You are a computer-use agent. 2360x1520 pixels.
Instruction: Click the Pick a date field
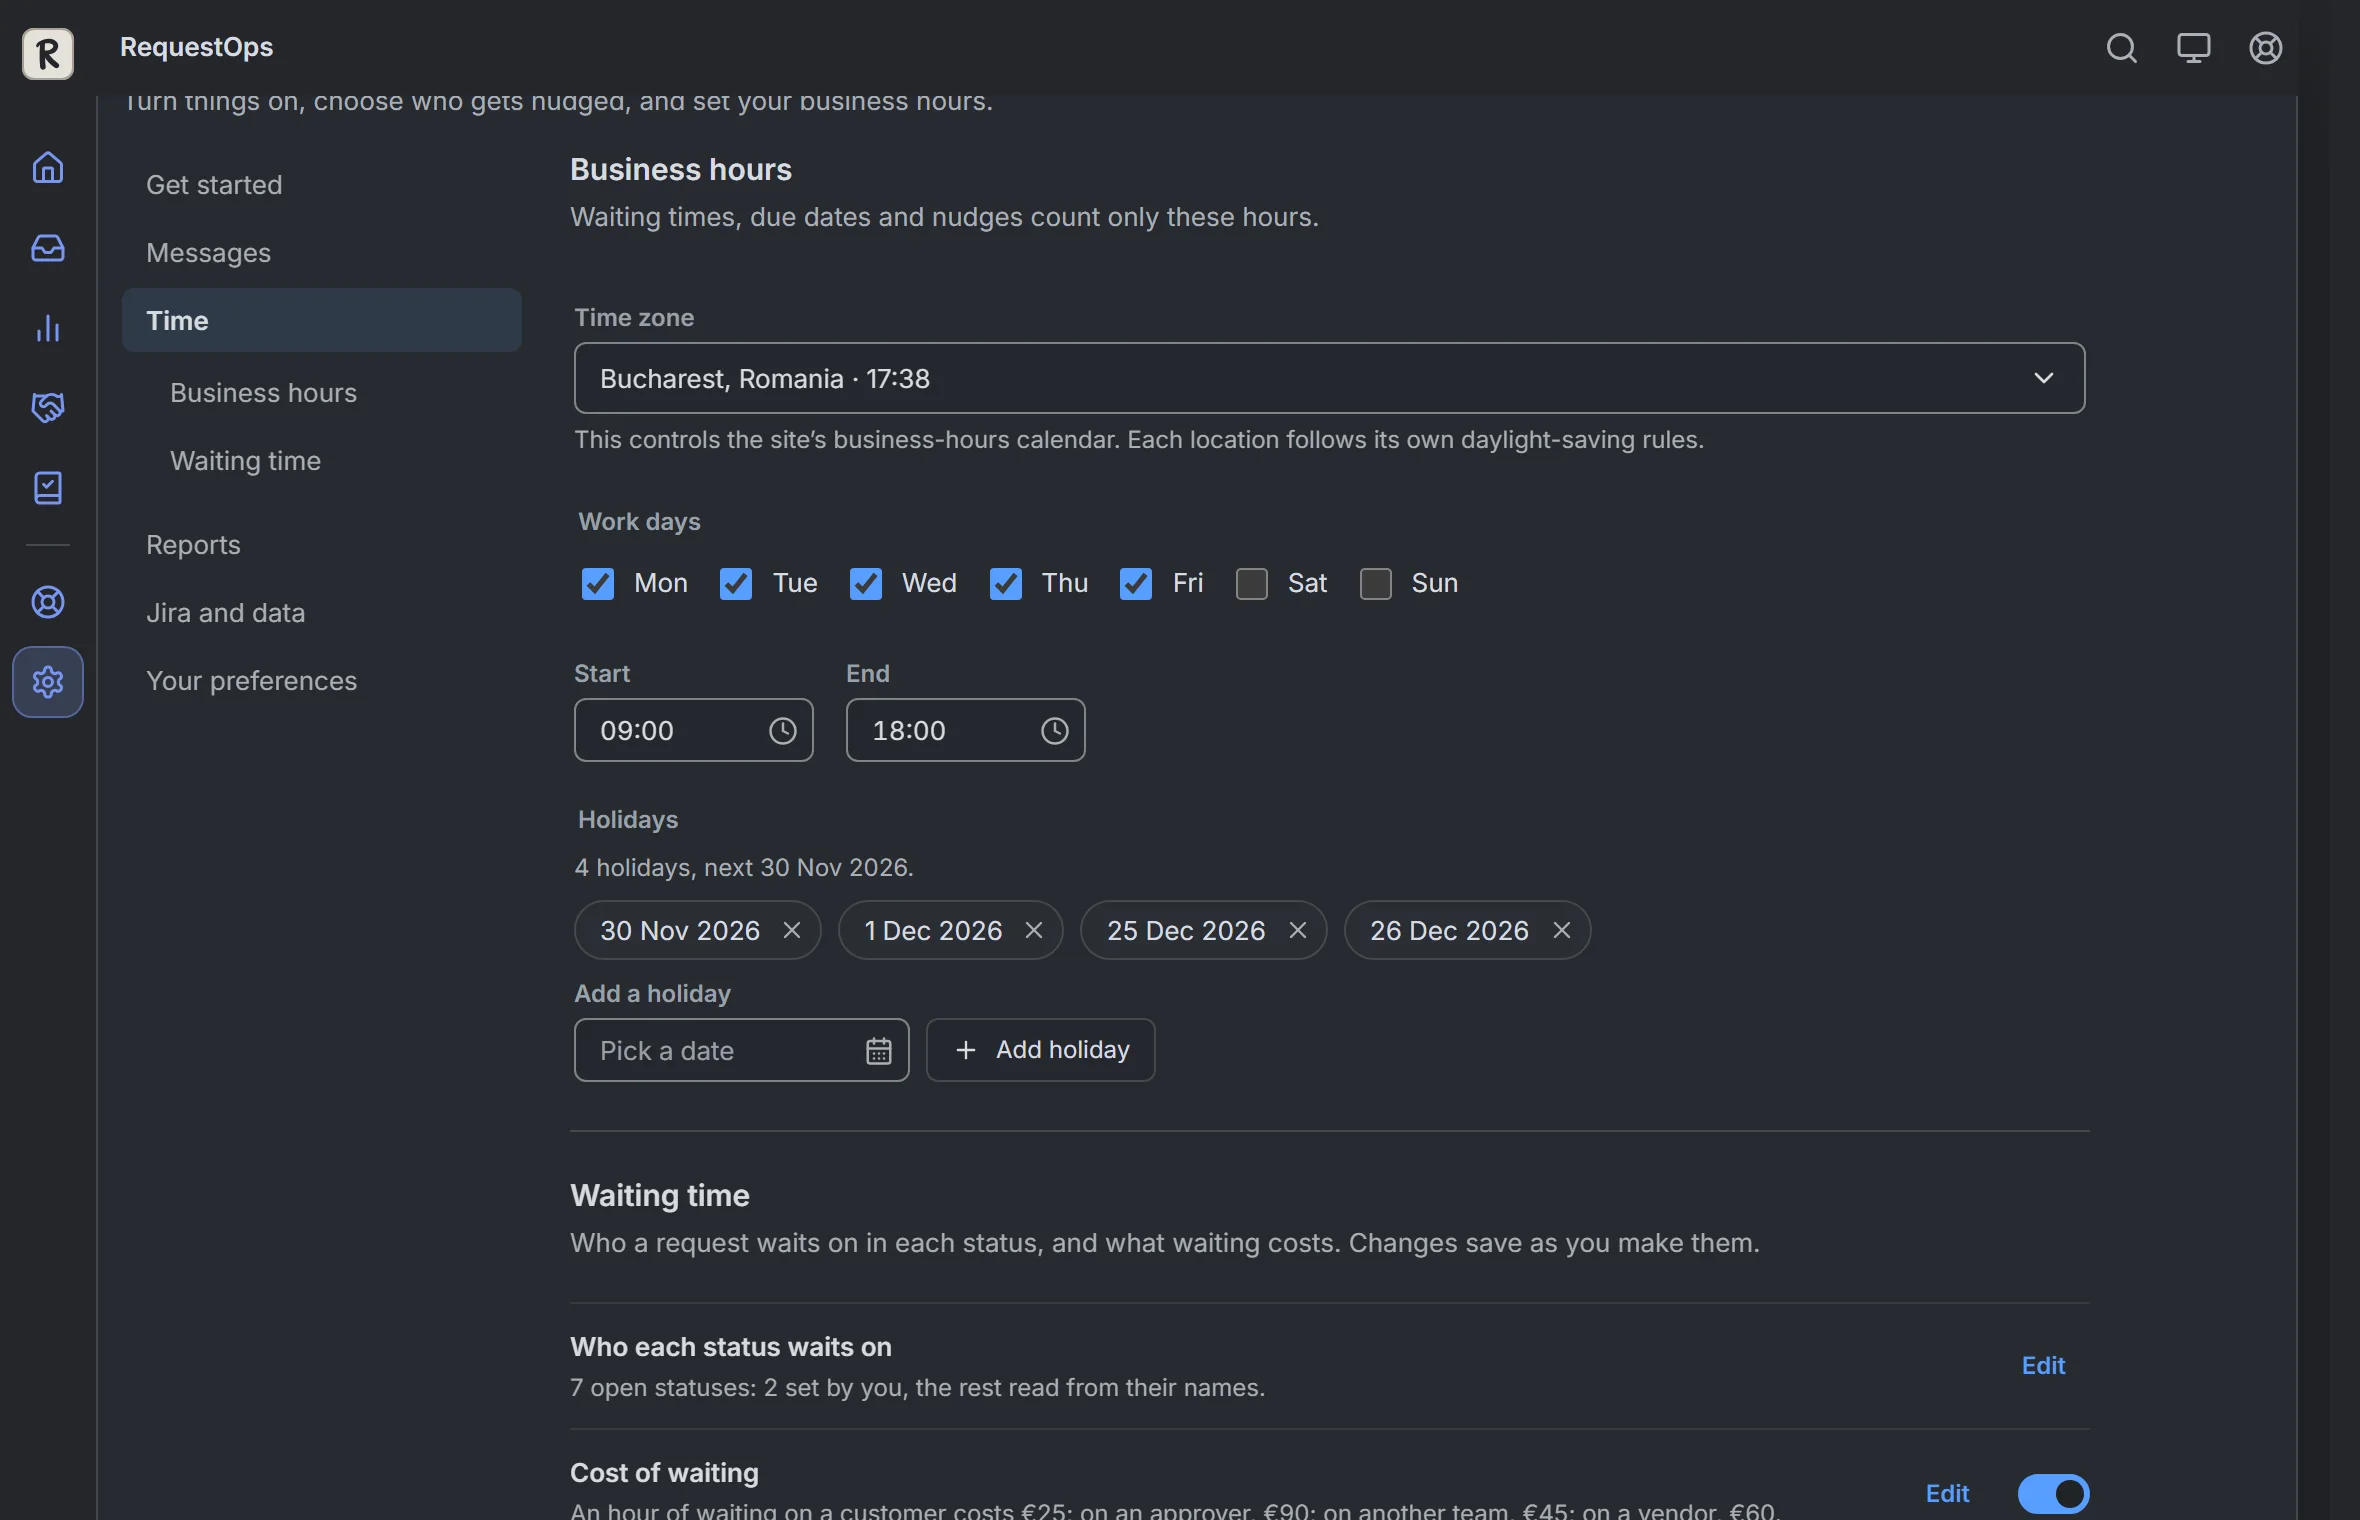741,1050
